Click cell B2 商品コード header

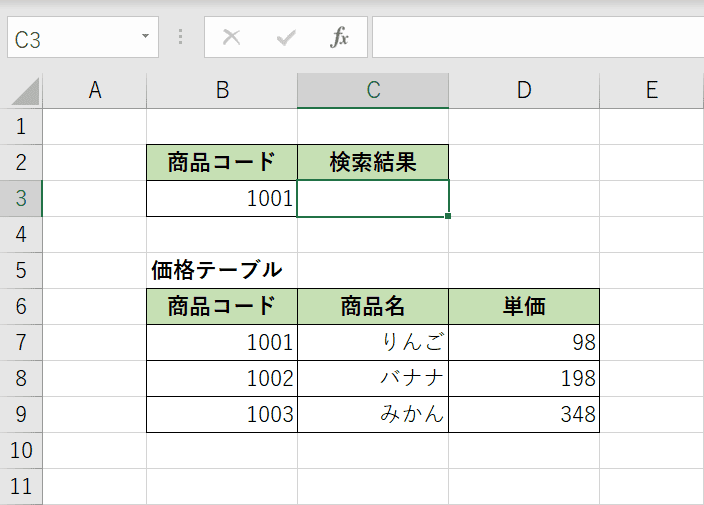(222, 162)
